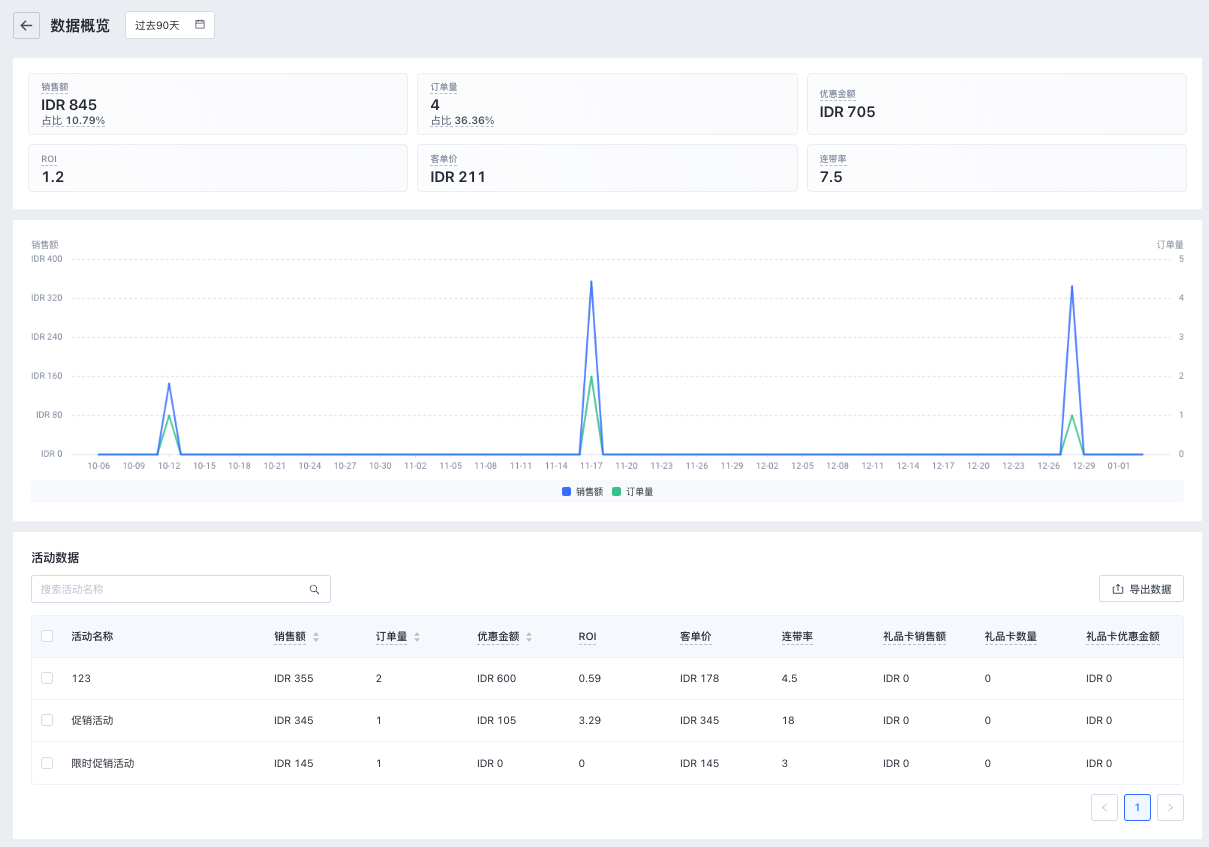This screenshot has width=1209, height=847.
Task: Click the ROI metric card label
Action: [x=49, y=159]
